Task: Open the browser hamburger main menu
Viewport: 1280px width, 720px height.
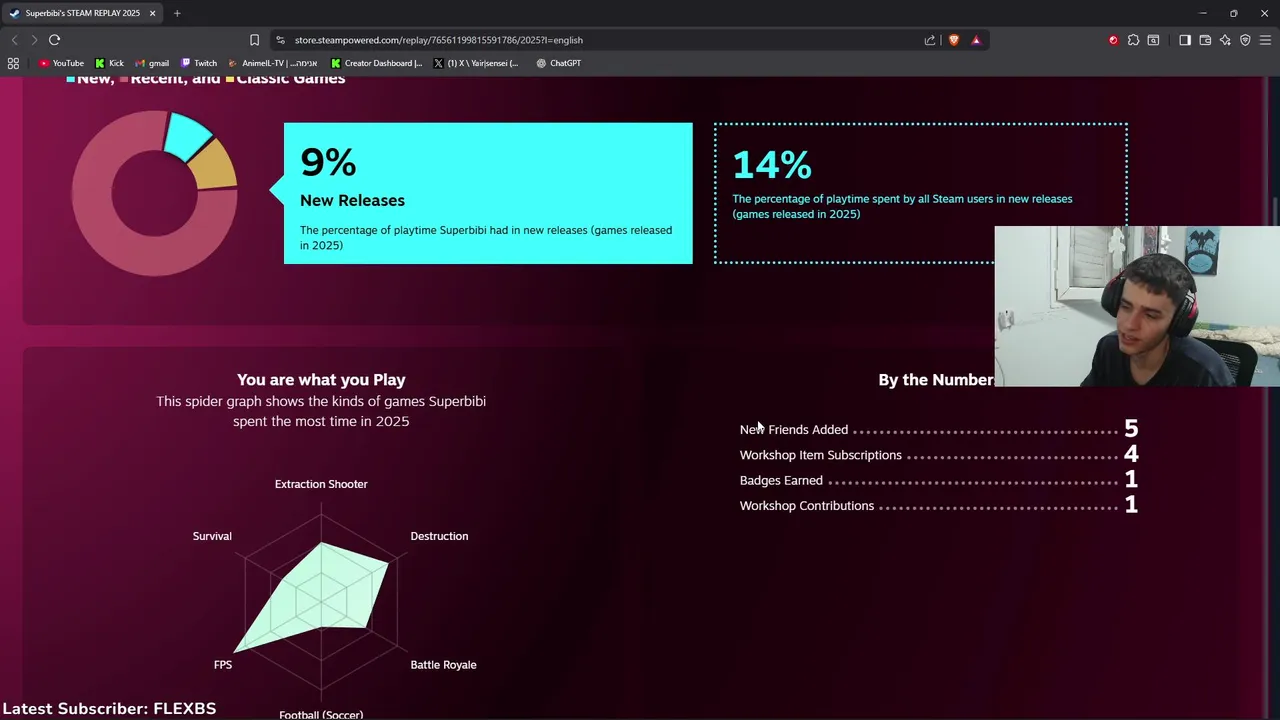Action: coord(1265,40)
